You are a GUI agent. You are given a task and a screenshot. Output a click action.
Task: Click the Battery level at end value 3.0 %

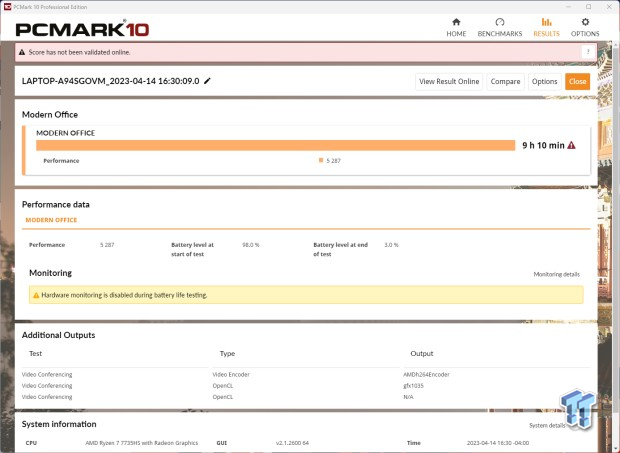pos(391,245)
